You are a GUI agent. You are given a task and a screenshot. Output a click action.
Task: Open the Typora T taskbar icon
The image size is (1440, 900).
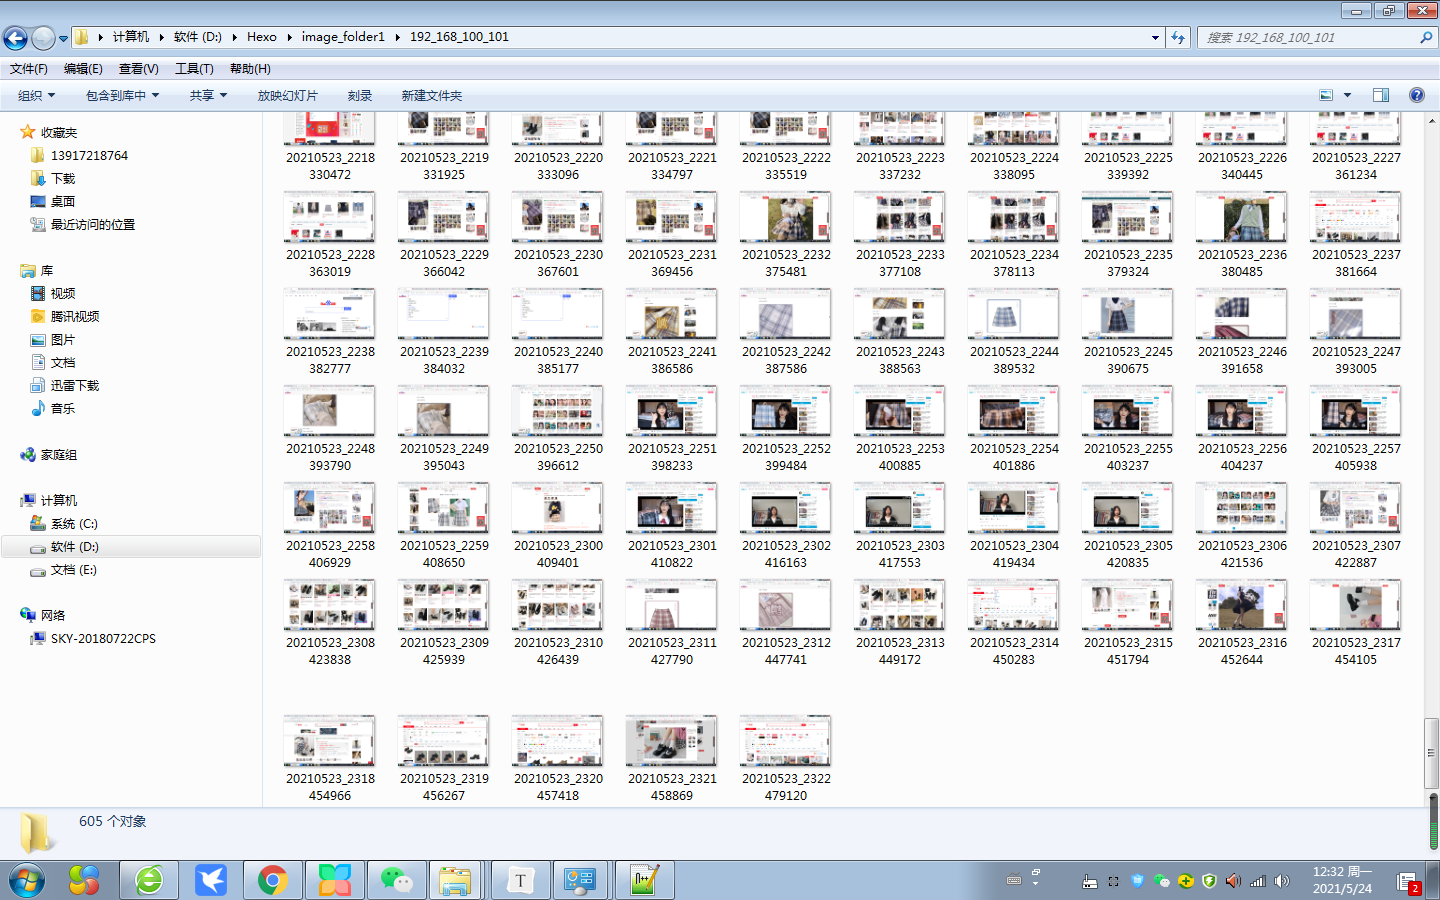point(520,880)
